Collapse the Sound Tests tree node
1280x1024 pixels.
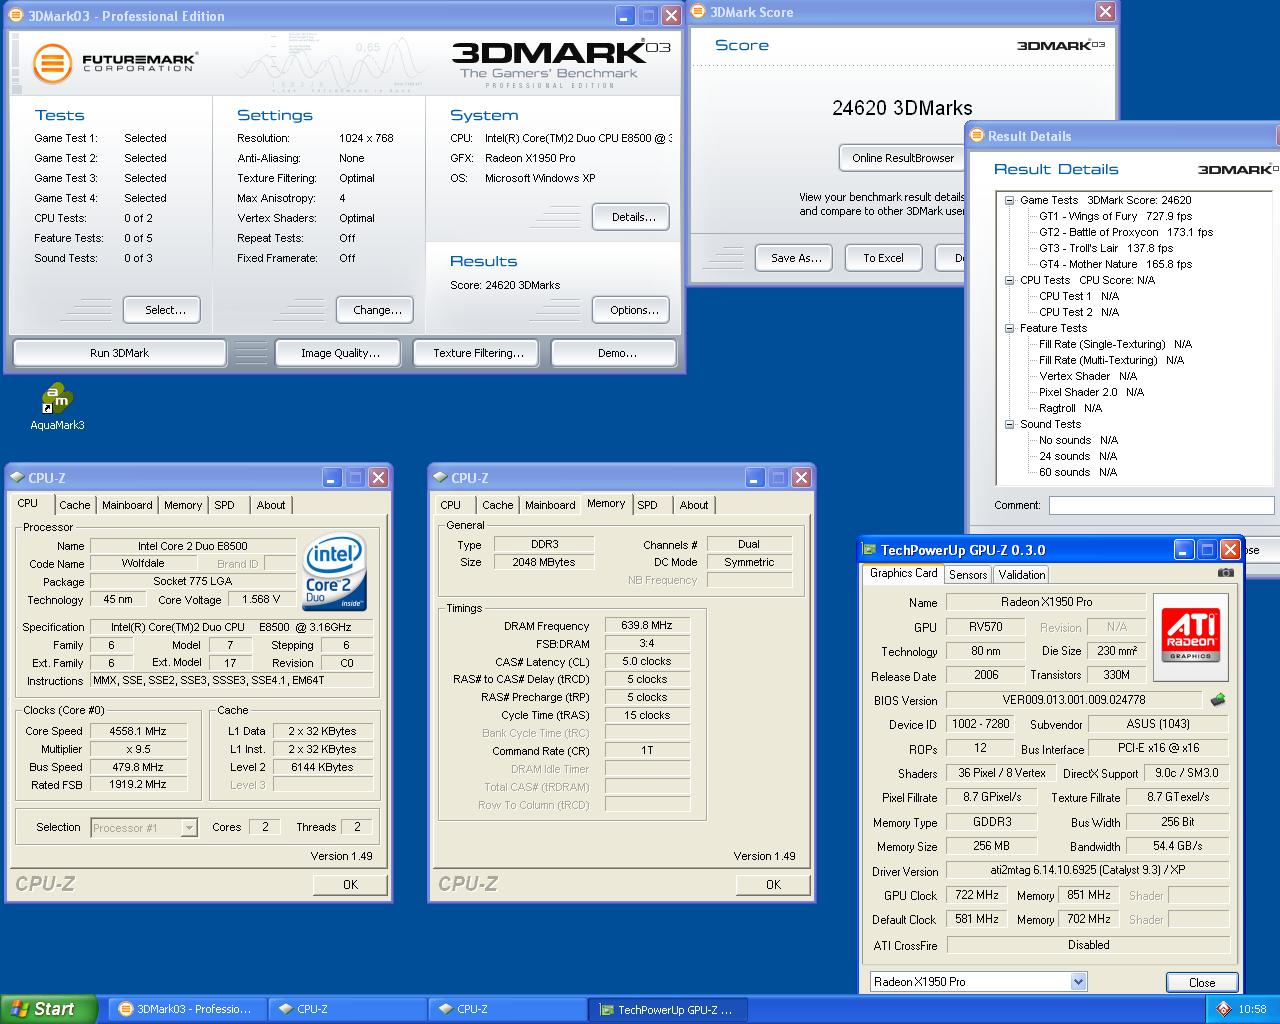(1010, 424)
